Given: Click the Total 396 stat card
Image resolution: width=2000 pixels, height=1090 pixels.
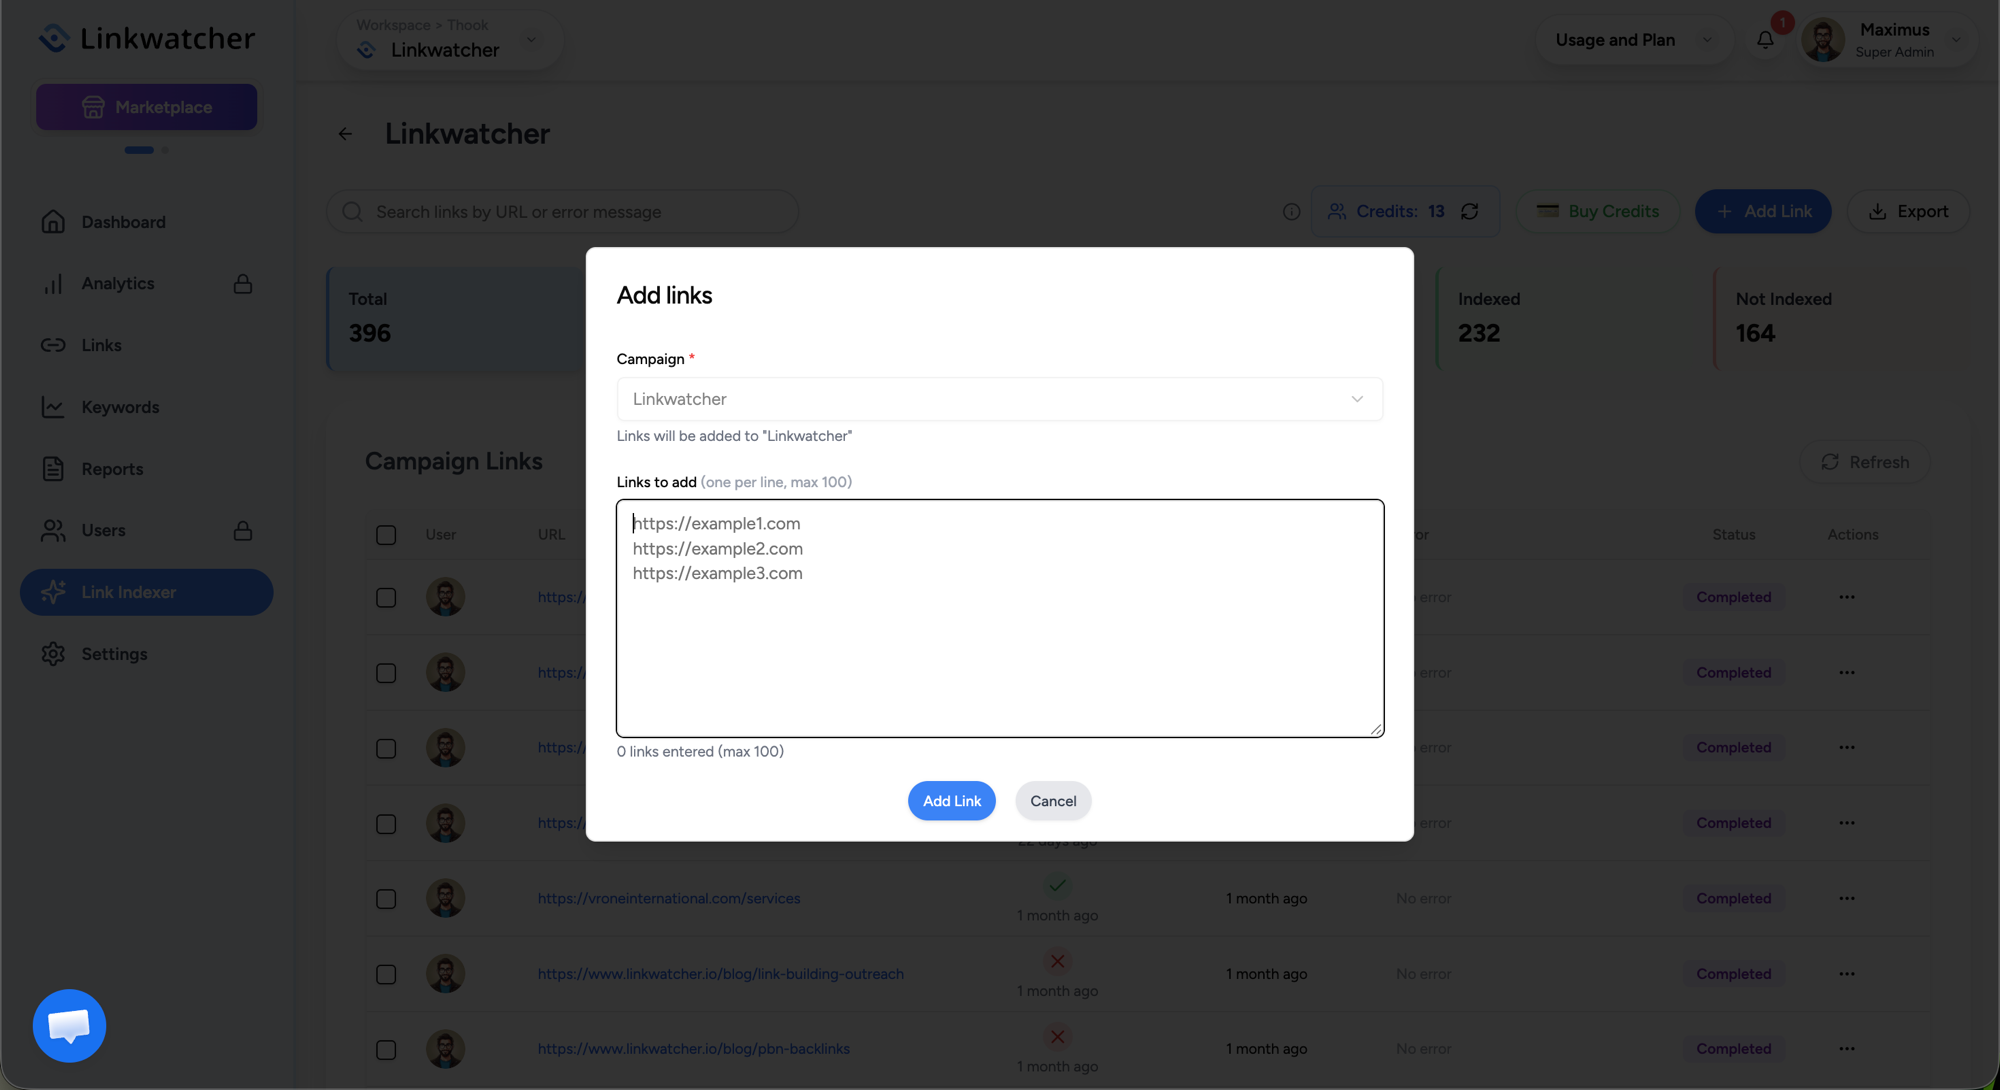Looking at the screenshot, I should click(457, 319).
